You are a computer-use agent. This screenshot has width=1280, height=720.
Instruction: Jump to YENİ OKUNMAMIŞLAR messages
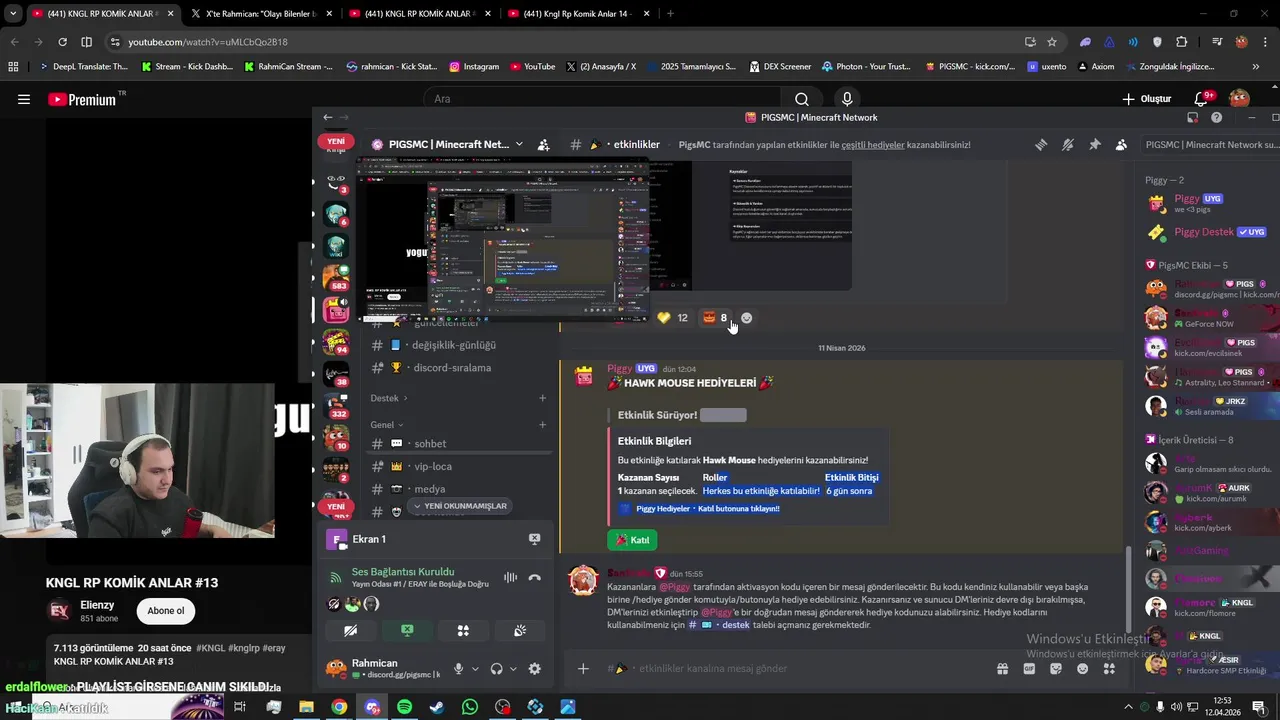pos(459,506)
